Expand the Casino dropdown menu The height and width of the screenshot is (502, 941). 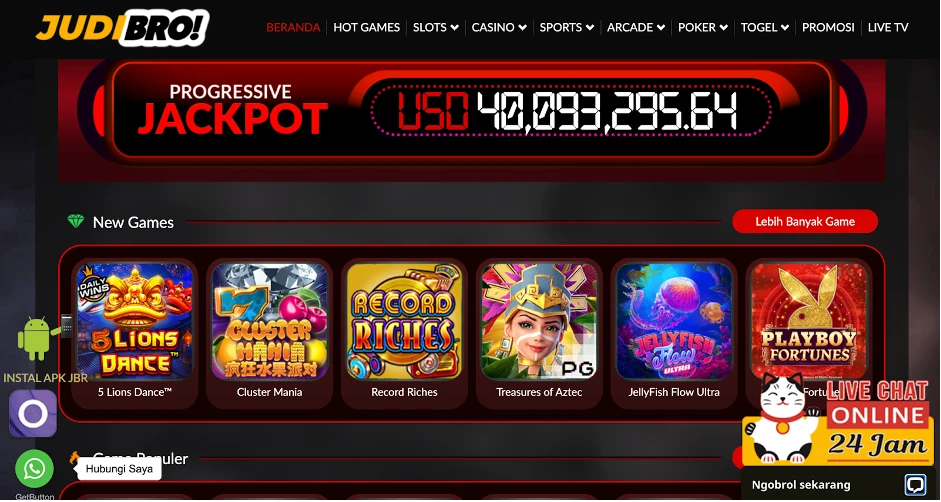click(499, 27)
